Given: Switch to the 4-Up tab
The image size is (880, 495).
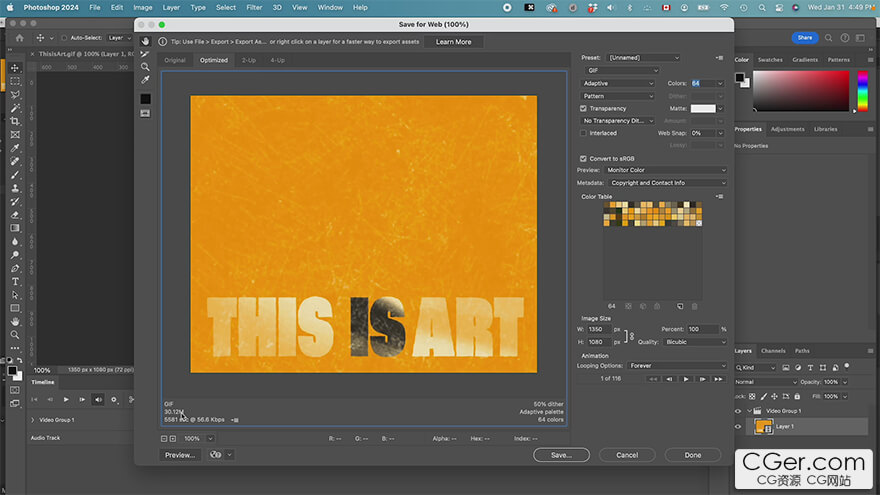Looking at the screenshot, I should point(277,60).
